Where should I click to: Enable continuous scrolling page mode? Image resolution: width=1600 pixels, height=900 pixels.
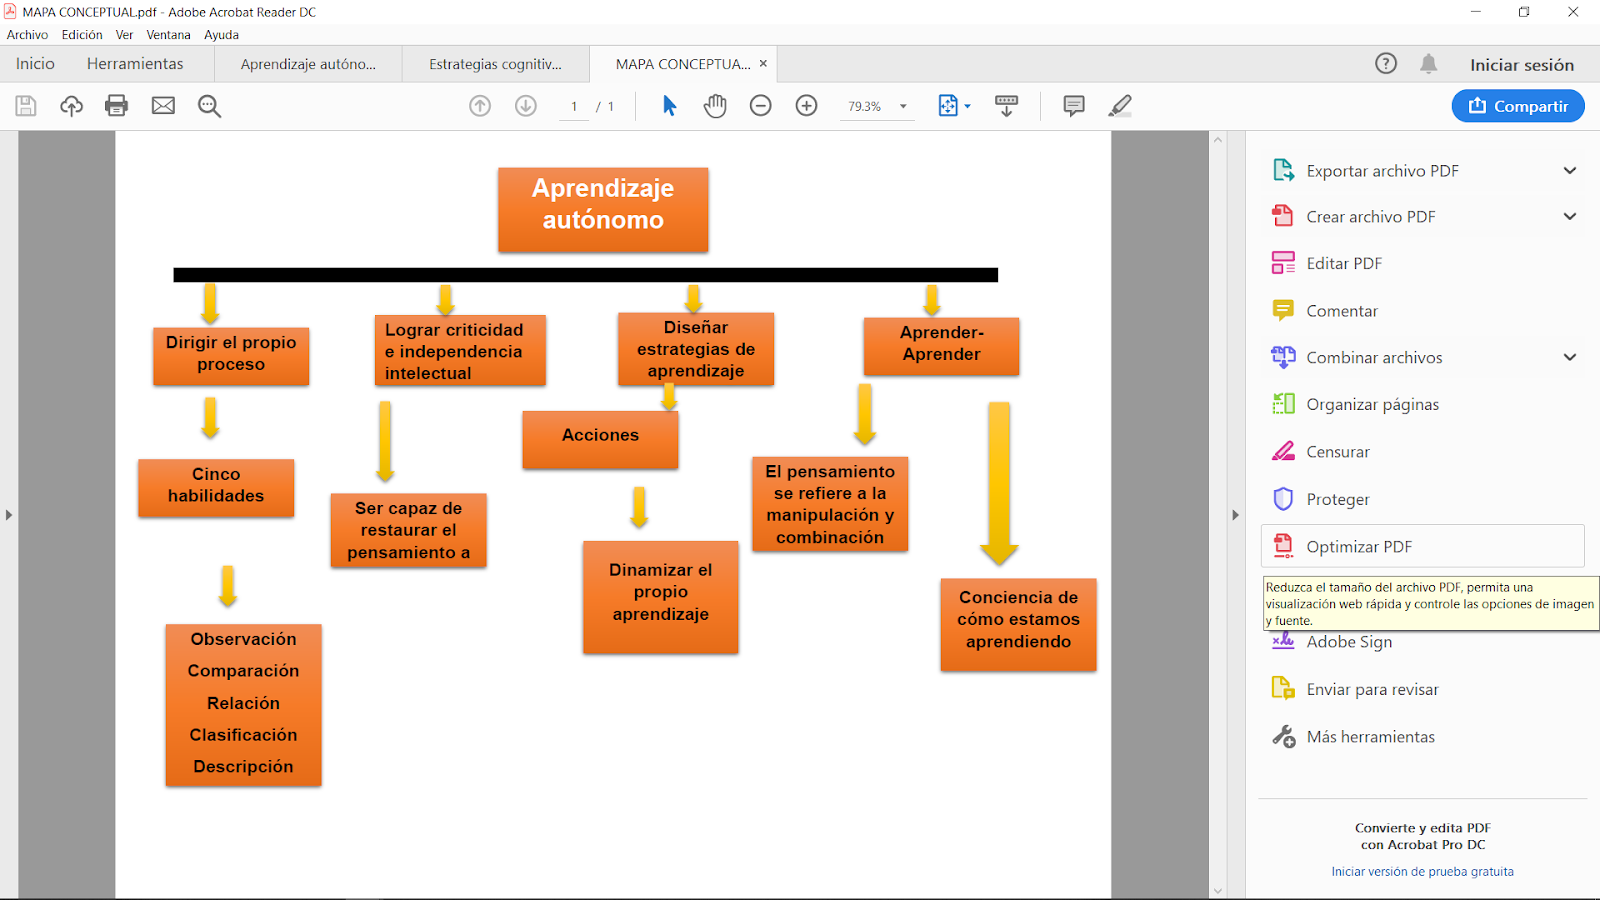pos(1006,105)
